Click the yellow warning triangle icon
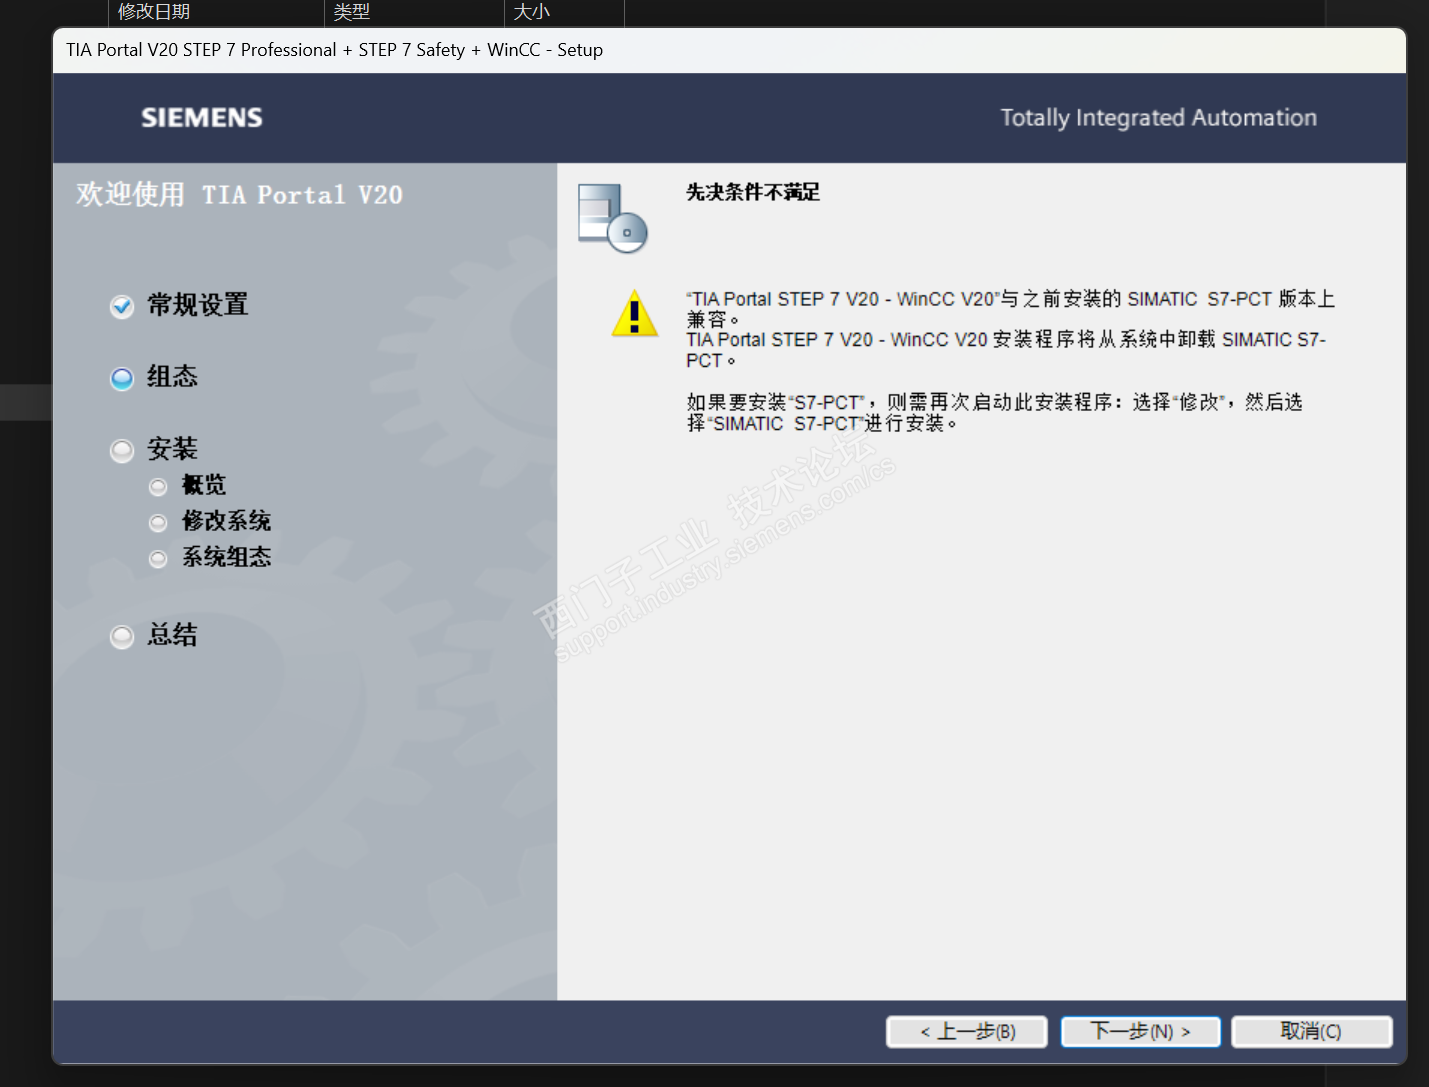The image size is (1429, 1087). 634,314
